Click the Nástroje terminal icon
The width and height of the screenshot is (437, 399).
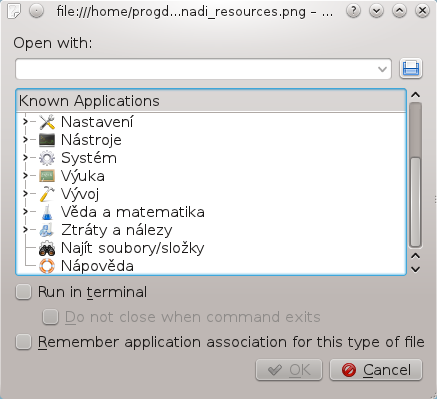[47, 140]
